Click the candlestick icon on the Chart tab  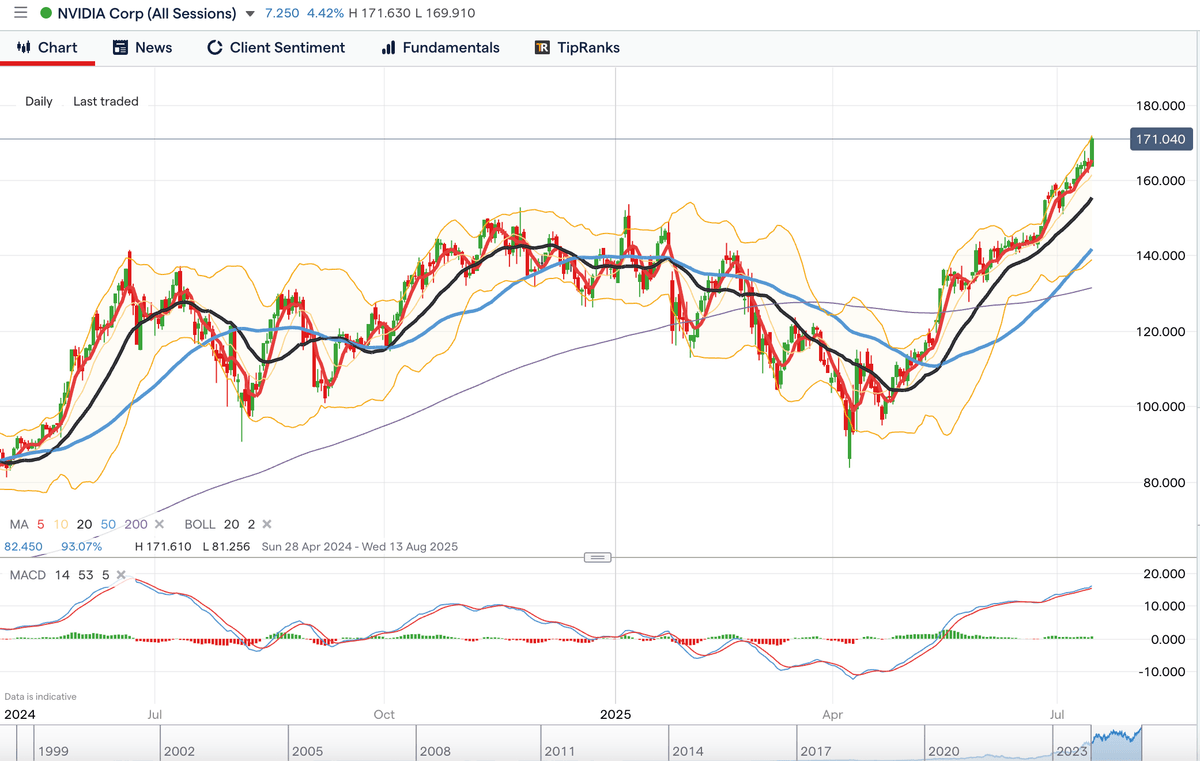(x=24, y=47)
